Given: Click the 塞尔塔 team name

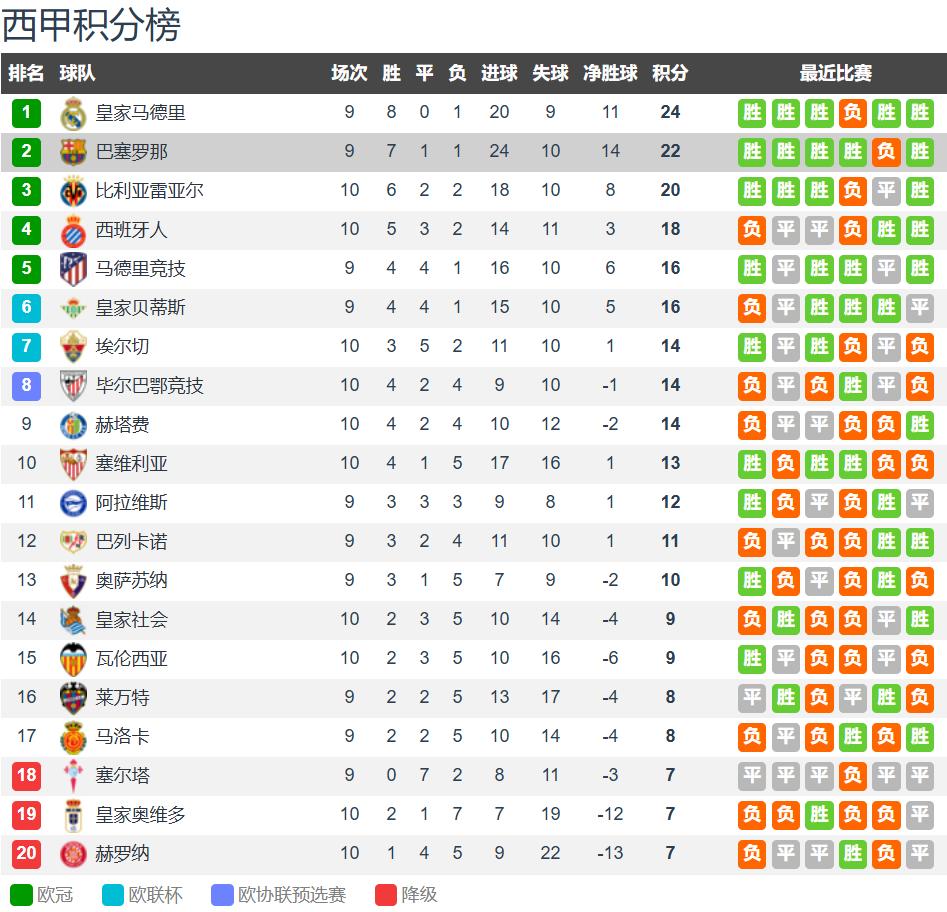Looking at the screenshot, I should tap(122, 776).
